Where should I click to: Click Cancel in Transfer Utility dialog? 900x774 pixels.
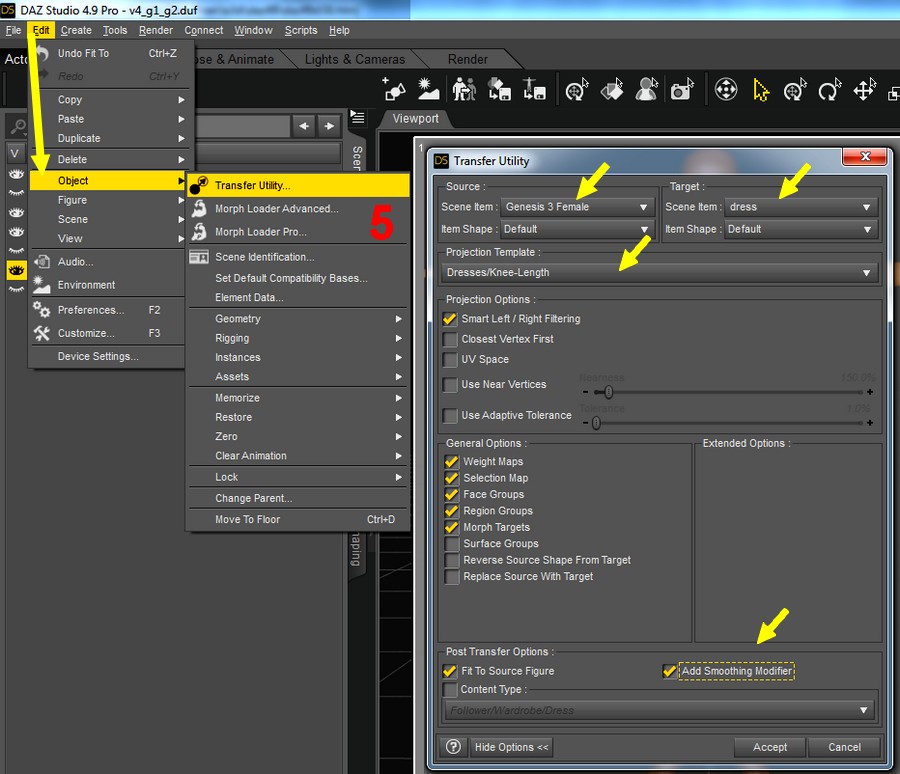pos(844,747)
